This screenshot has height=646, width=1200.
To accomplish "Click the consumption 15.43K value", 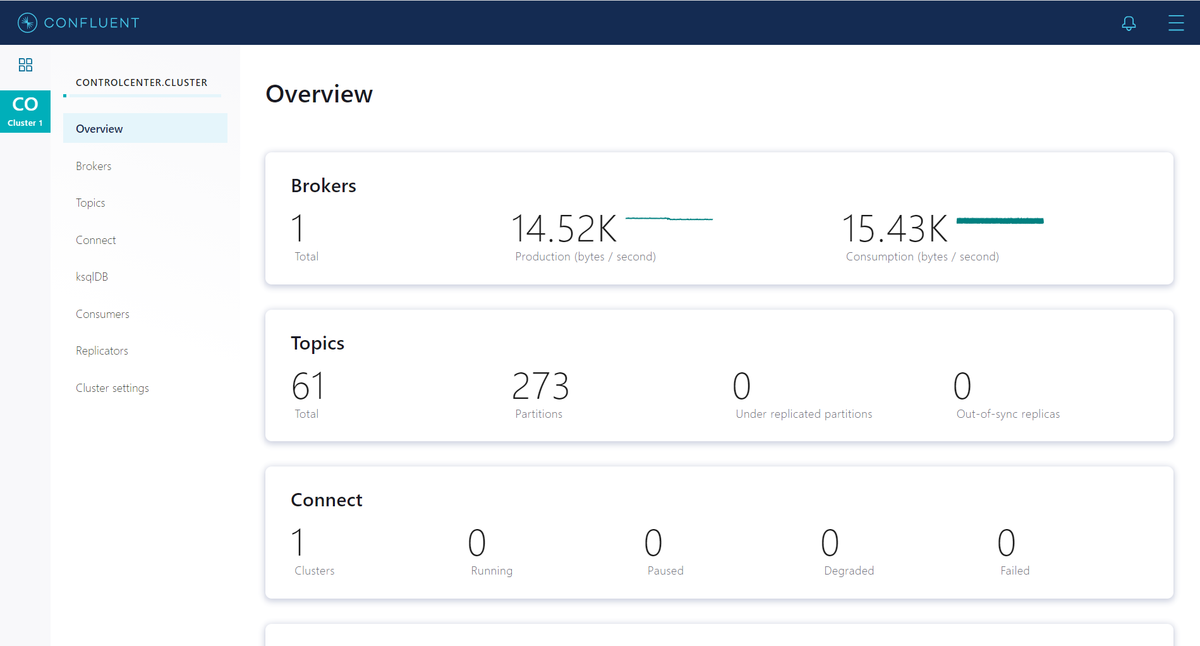I will pos(895,229).
